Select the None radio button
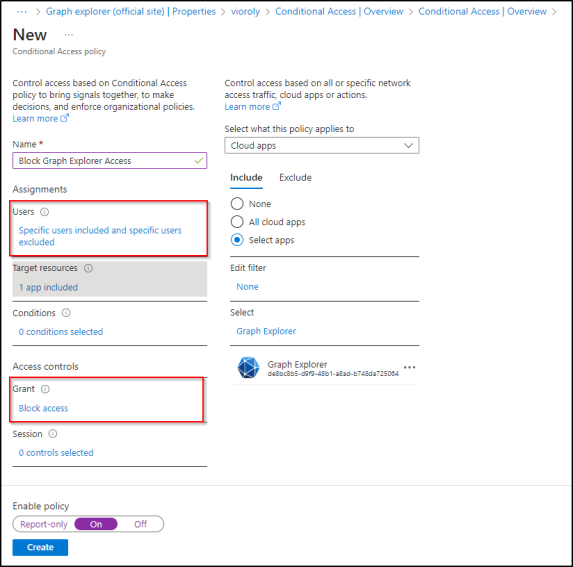Screen dimensions: 573x567 (237, 203)
